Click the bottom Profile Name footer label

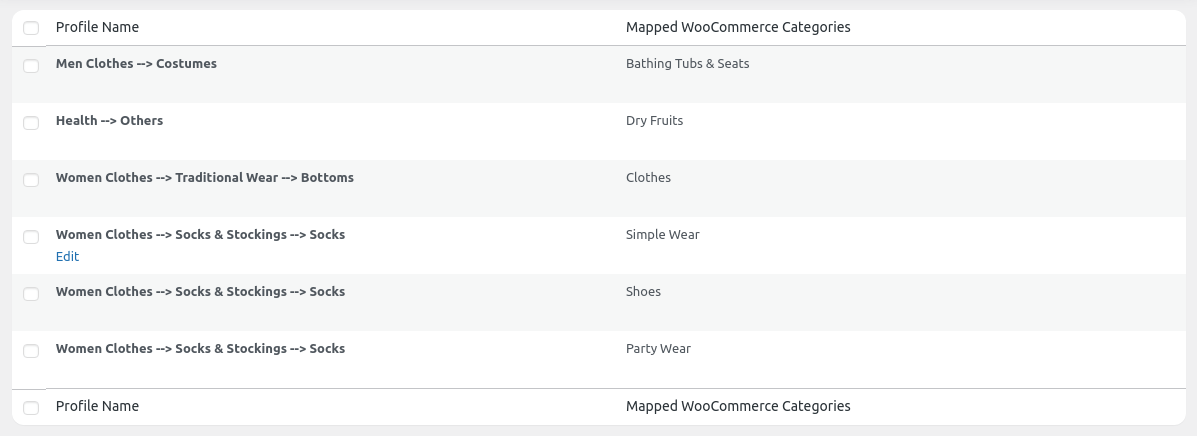[97, 406]
